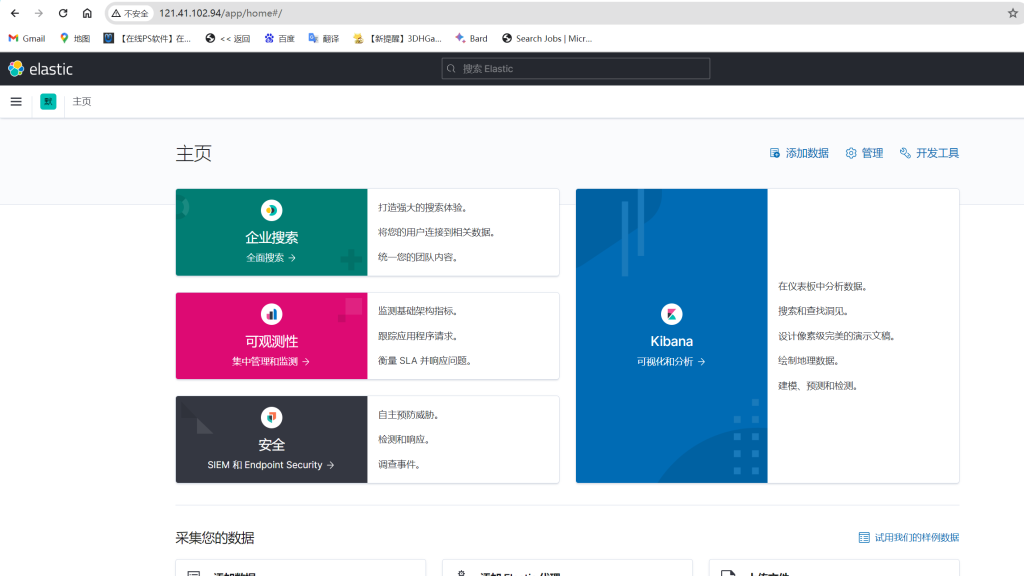Click the text 衡量 SLA 并响应问题。
This screenshot has height=576, width=1024.
(x=425, y=360)
